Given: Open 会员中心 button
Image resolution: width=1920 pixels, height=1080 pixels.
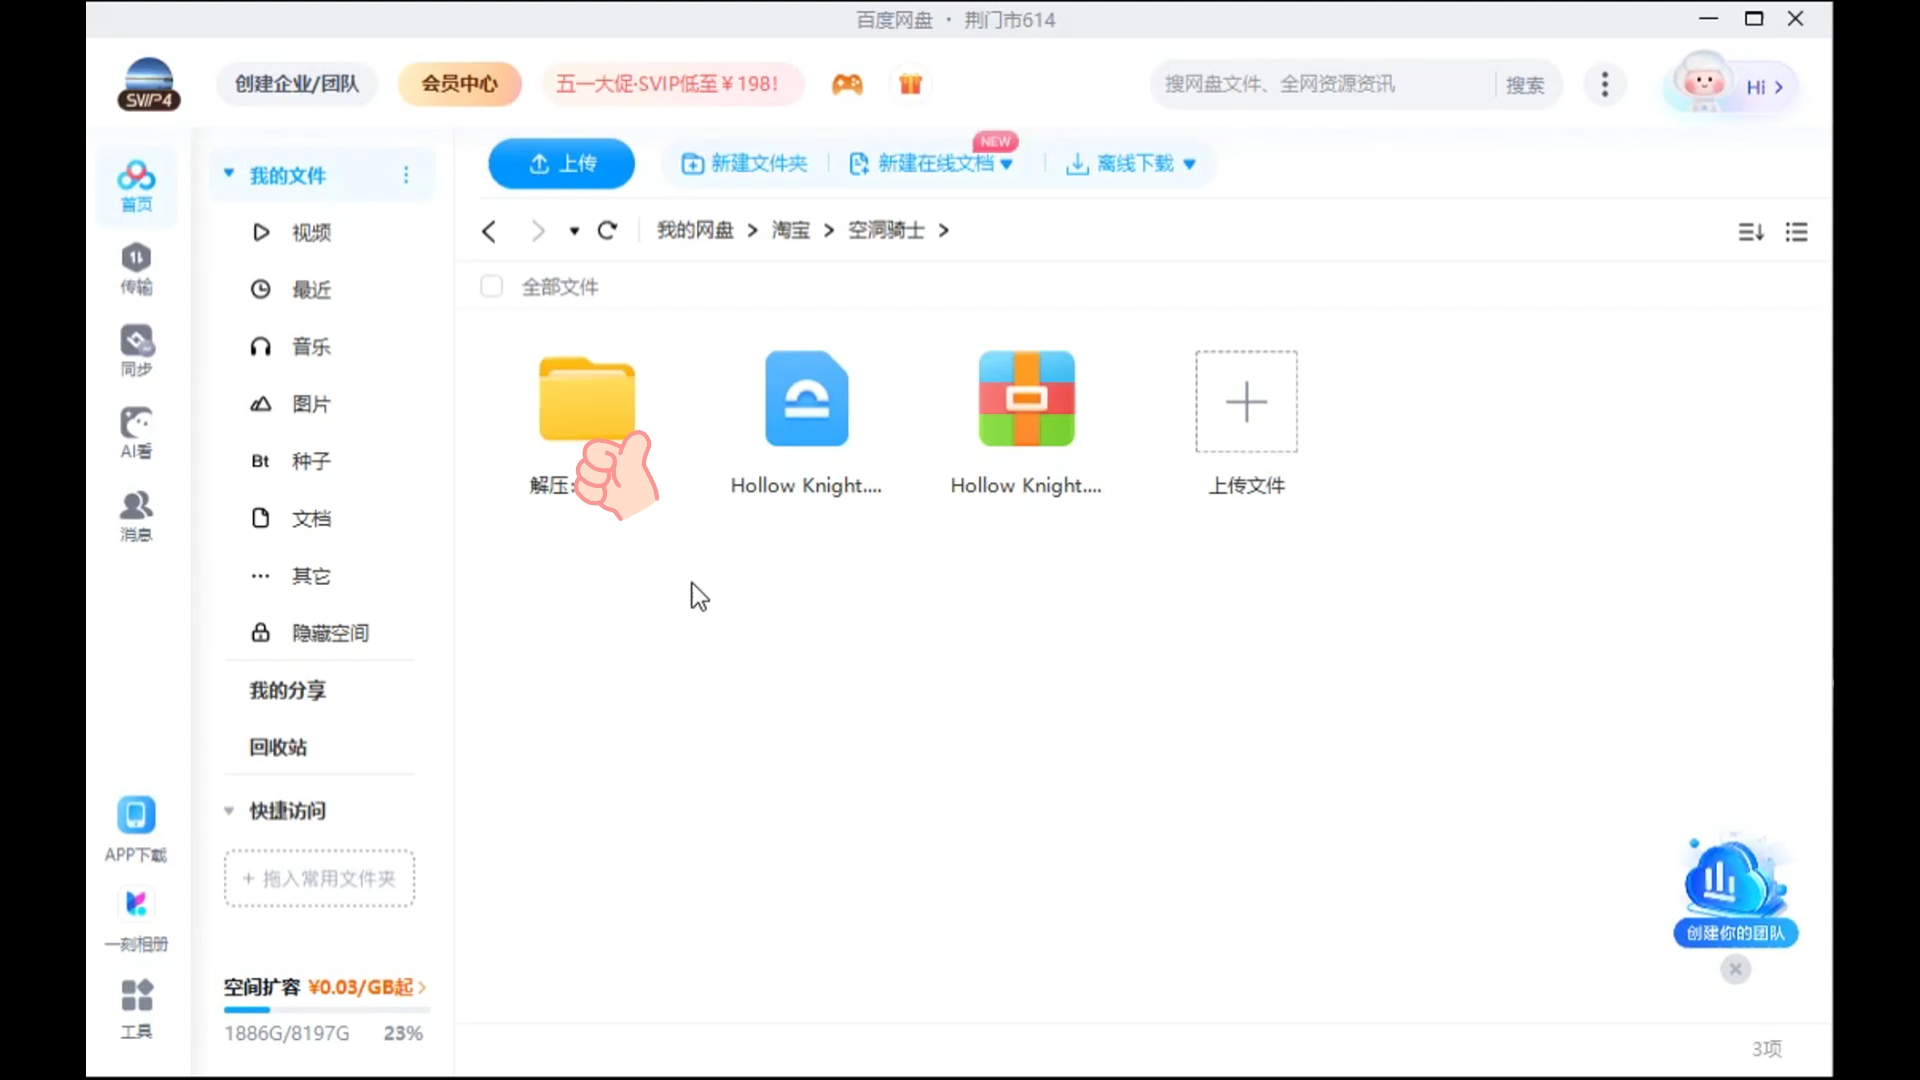Looking at the screenshot, I should coord(459,84).
